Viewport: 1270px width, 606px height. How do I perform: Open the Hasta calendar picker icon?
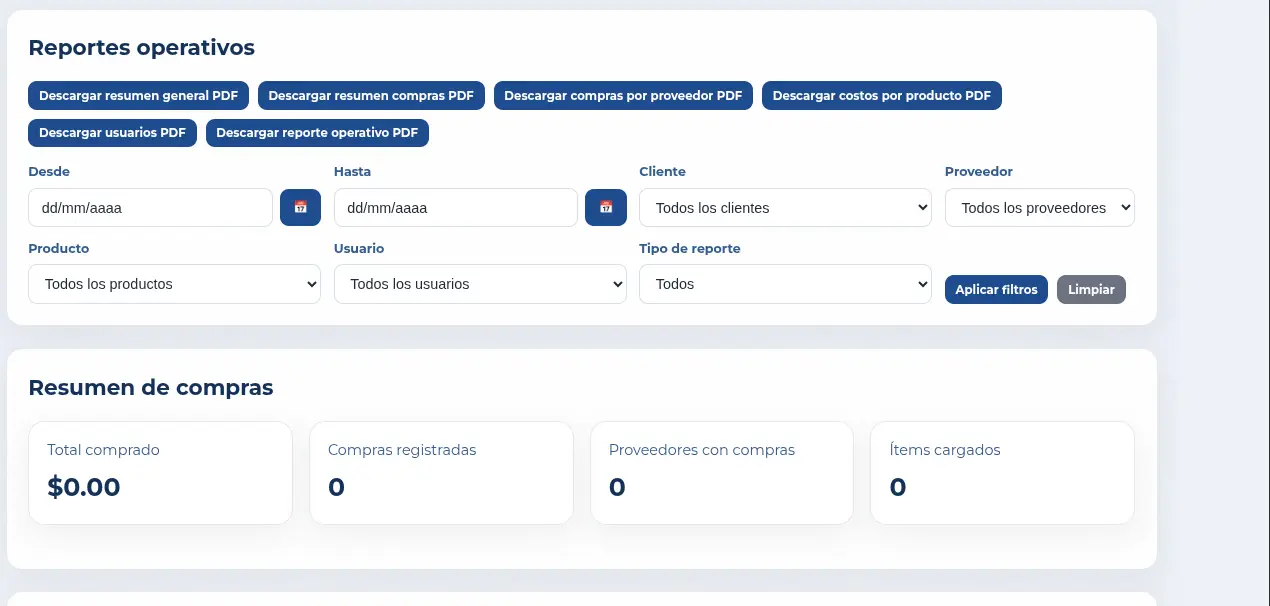(x=606, y=207)
